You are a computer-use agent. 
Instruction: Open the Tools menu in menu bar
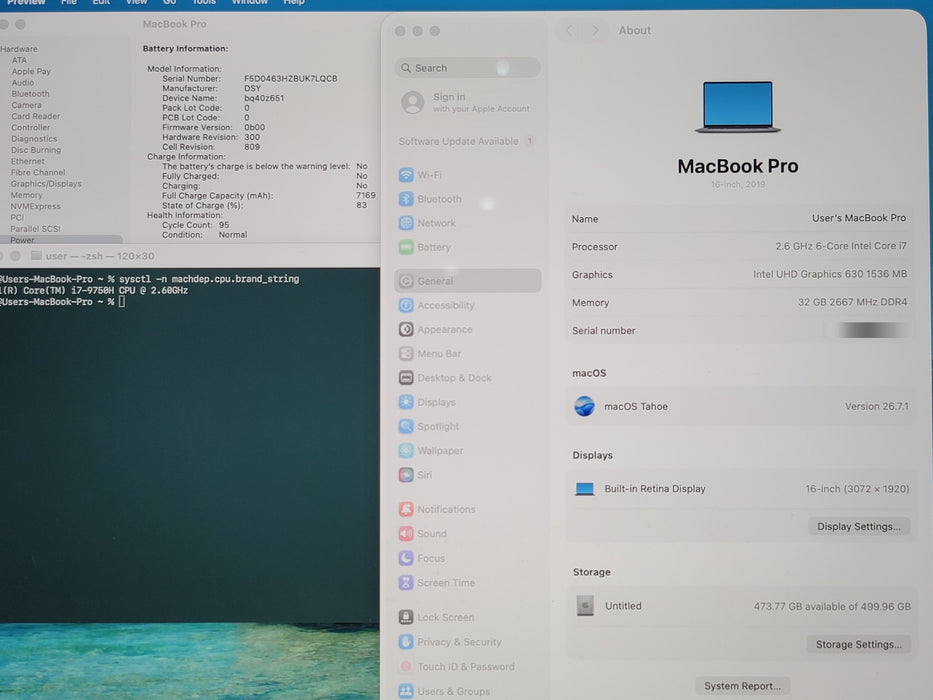[203, 2]
